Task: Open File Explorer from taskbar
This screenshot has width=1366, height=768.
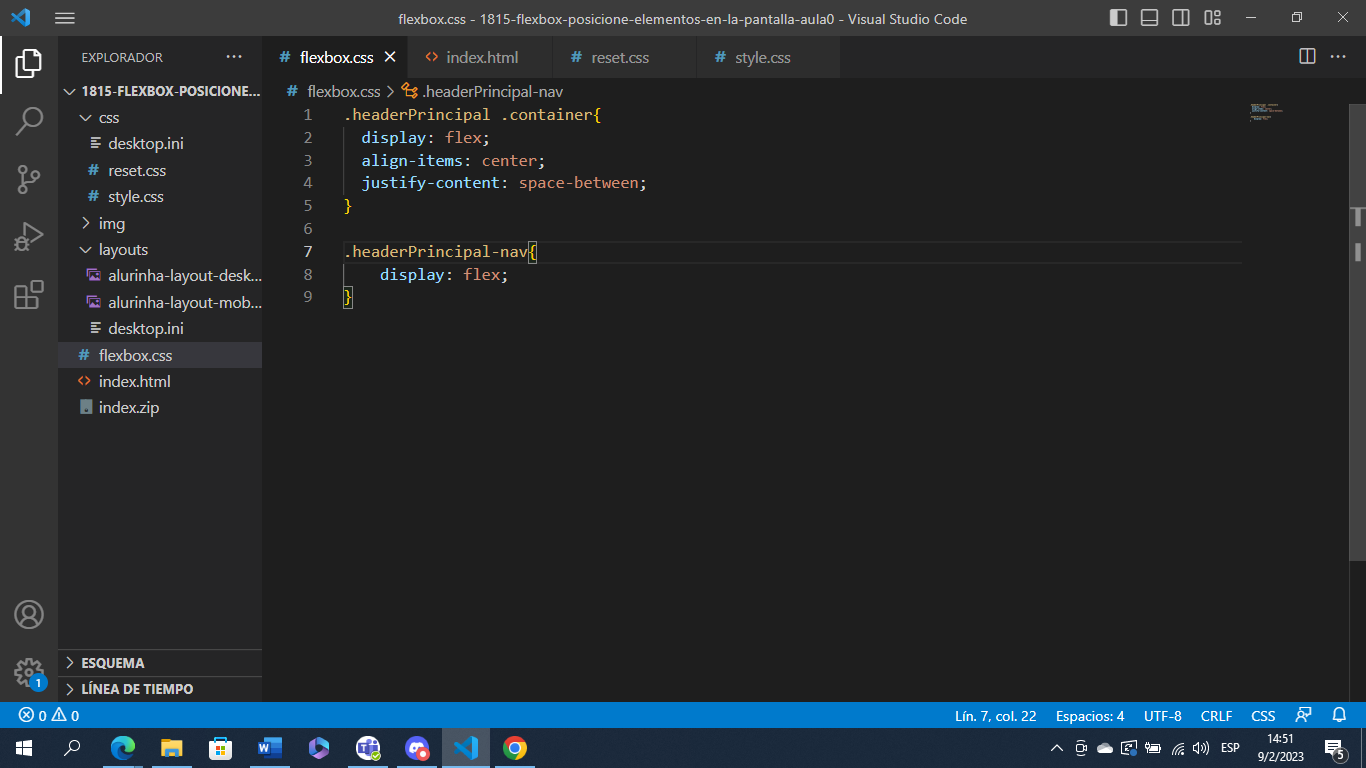Action: point(172,748)
